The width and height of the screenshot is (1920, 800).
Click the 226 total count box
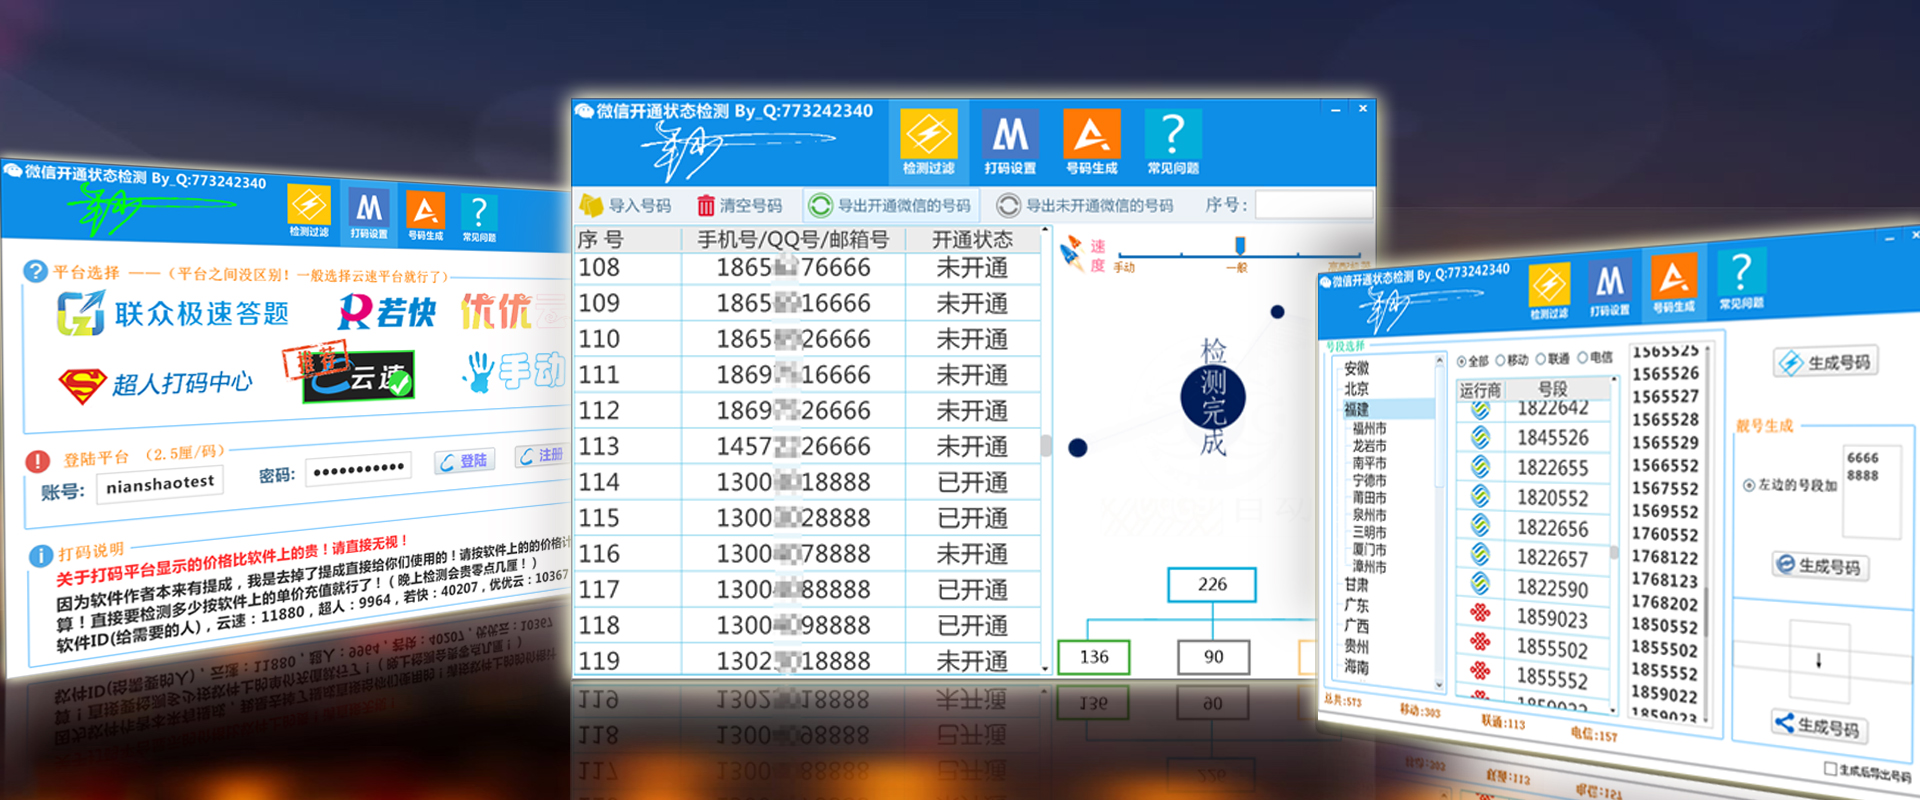(1212, 584)
